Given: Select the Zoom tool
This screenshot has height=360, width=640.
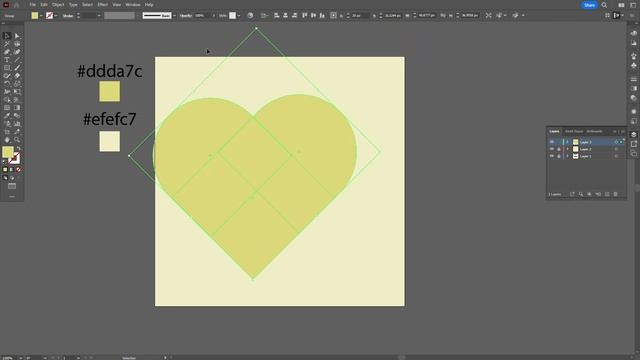Looking at the screenshot, I should [x=17, y=140].
